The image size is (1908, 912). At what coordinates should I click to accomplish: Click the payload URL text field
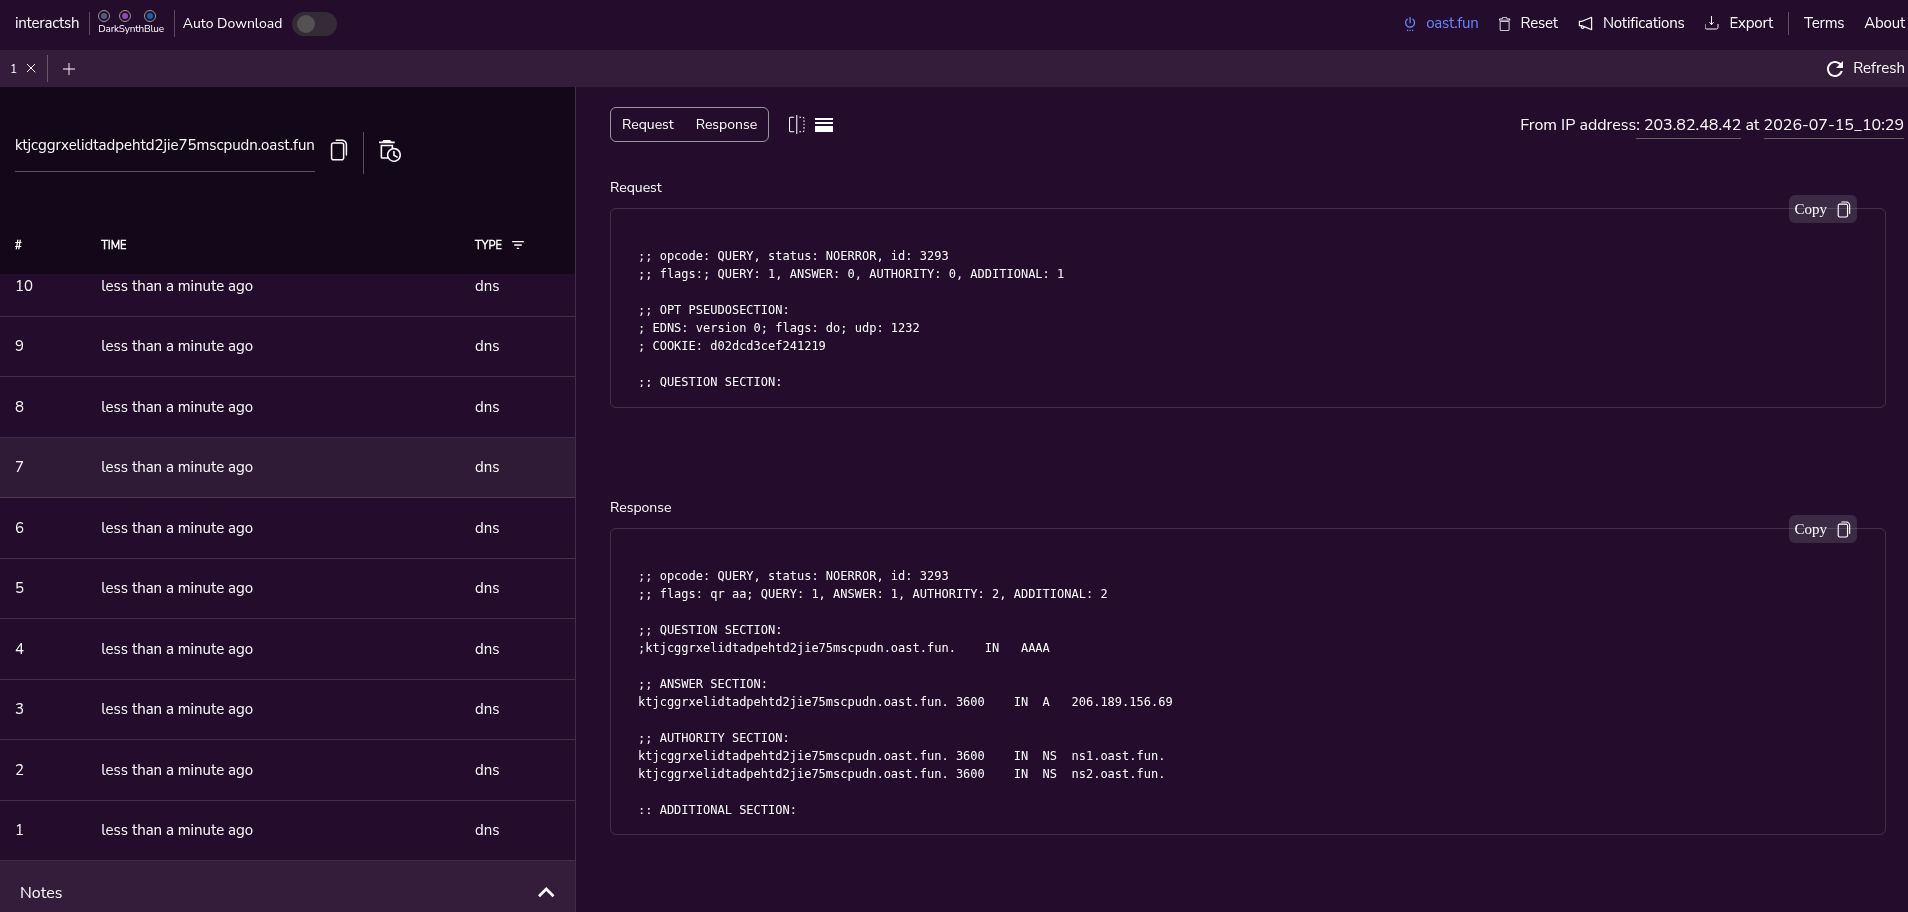point(165,146)
